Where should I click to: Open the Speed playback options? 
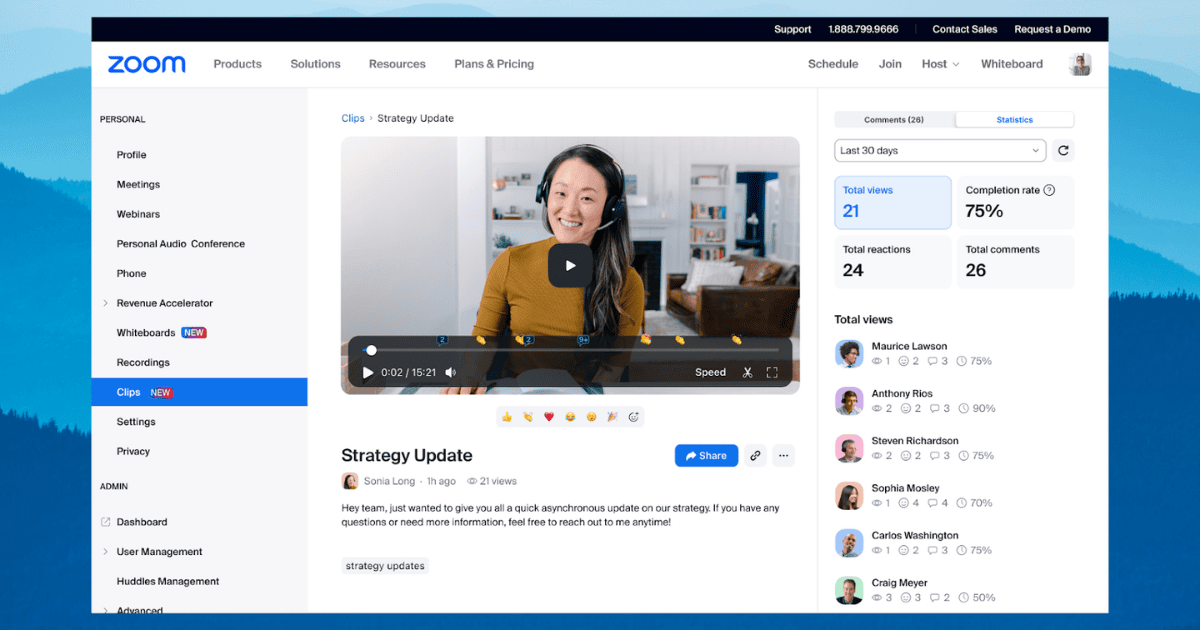pyautogui.click(x=710, y=373)
